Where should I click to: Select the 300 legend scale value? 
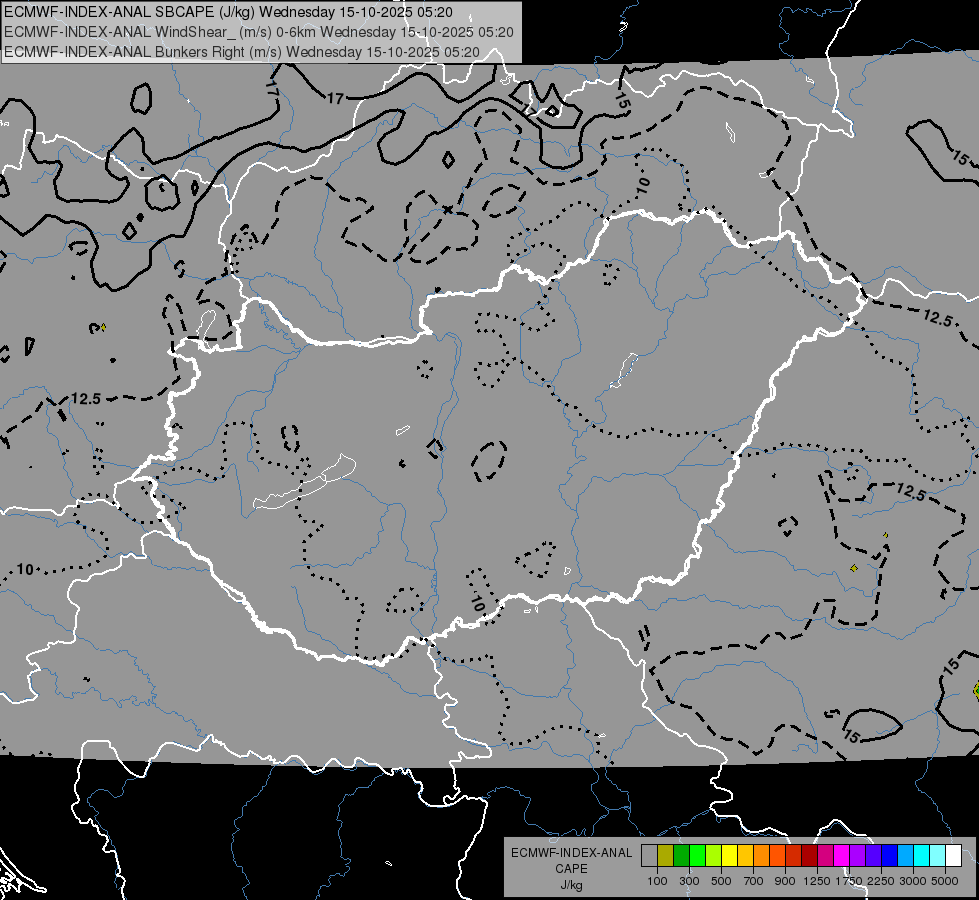pos(689,881)
